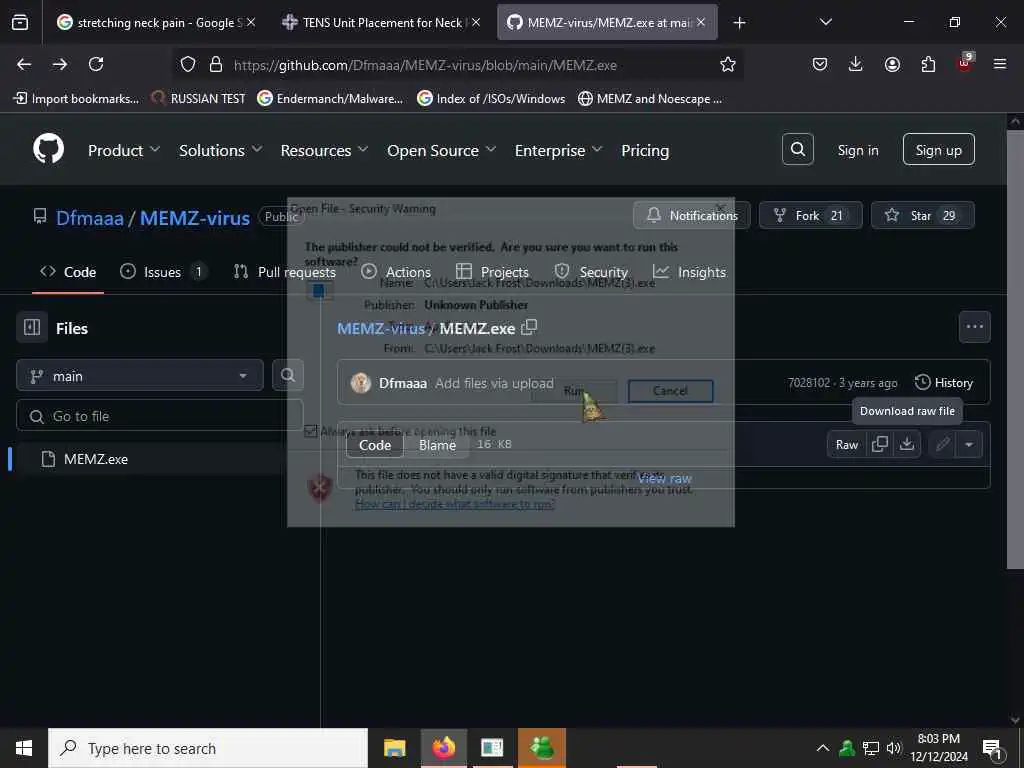Image resolution: width=1024 pixels, height=768 pixels.
Task: Select MEMZ.exe in the file tree
Action: [x=95, y=458]
